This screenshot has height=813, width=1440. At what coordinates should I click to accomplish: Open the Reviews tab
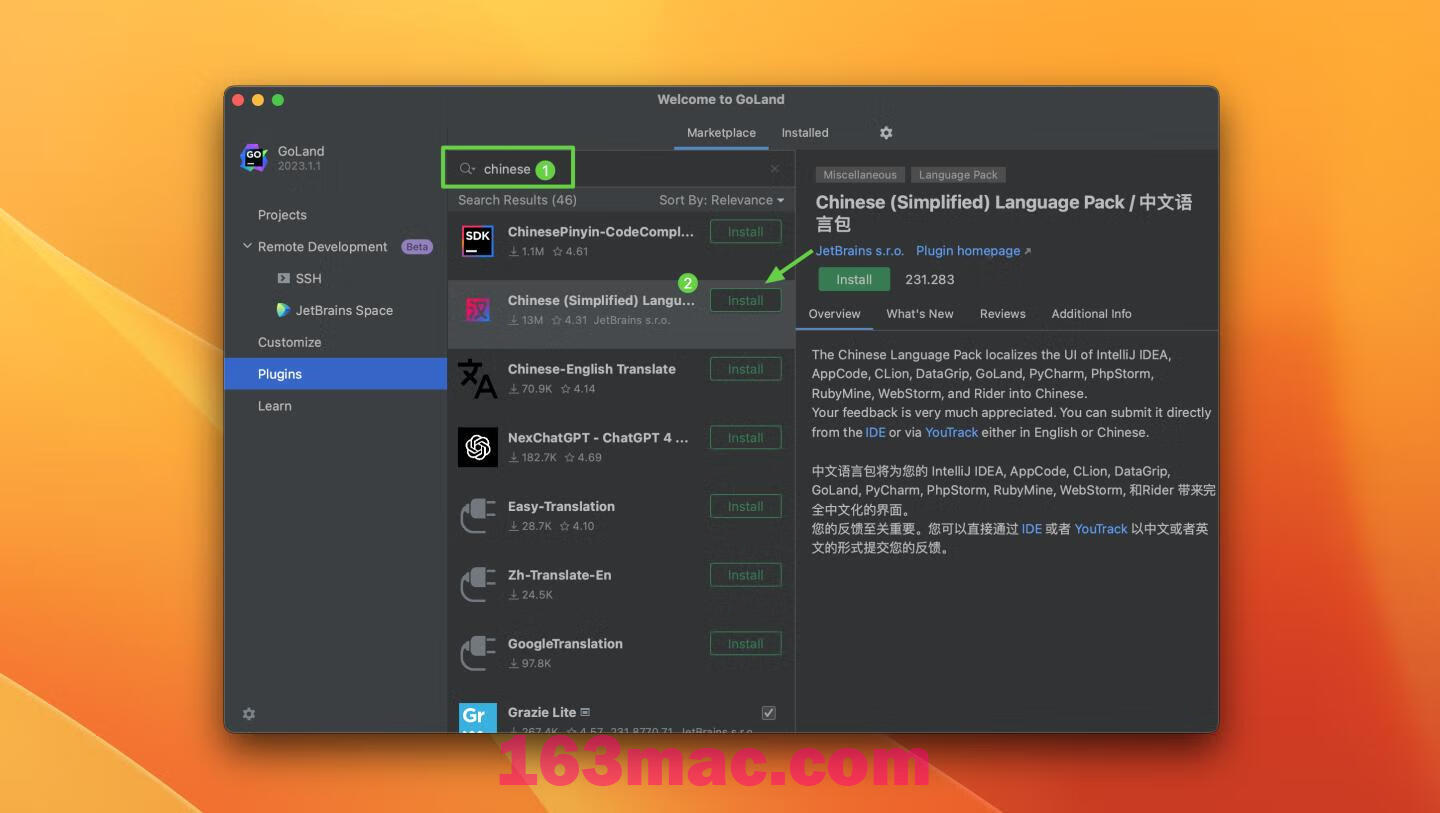1003,314
